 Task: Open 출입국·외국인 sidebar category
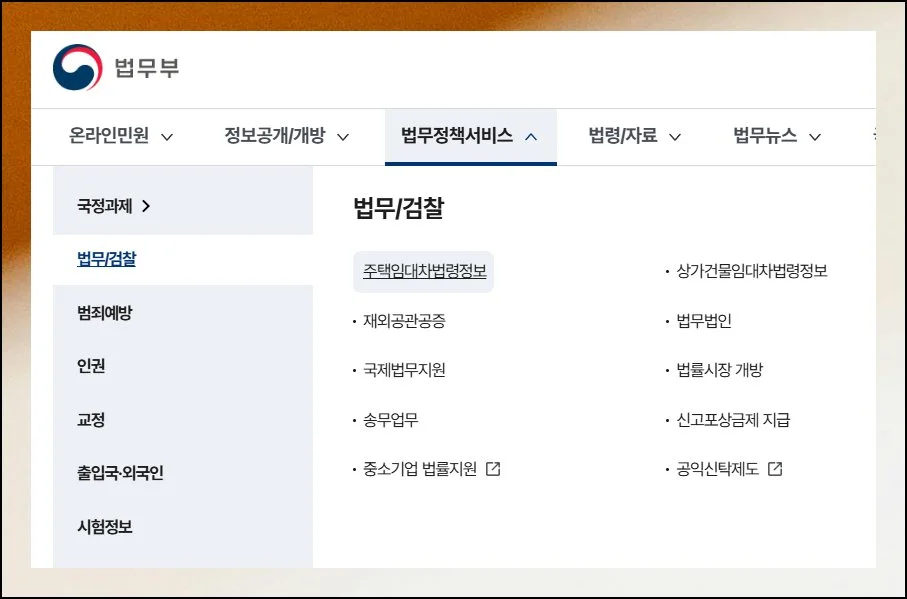click(120, 473)
